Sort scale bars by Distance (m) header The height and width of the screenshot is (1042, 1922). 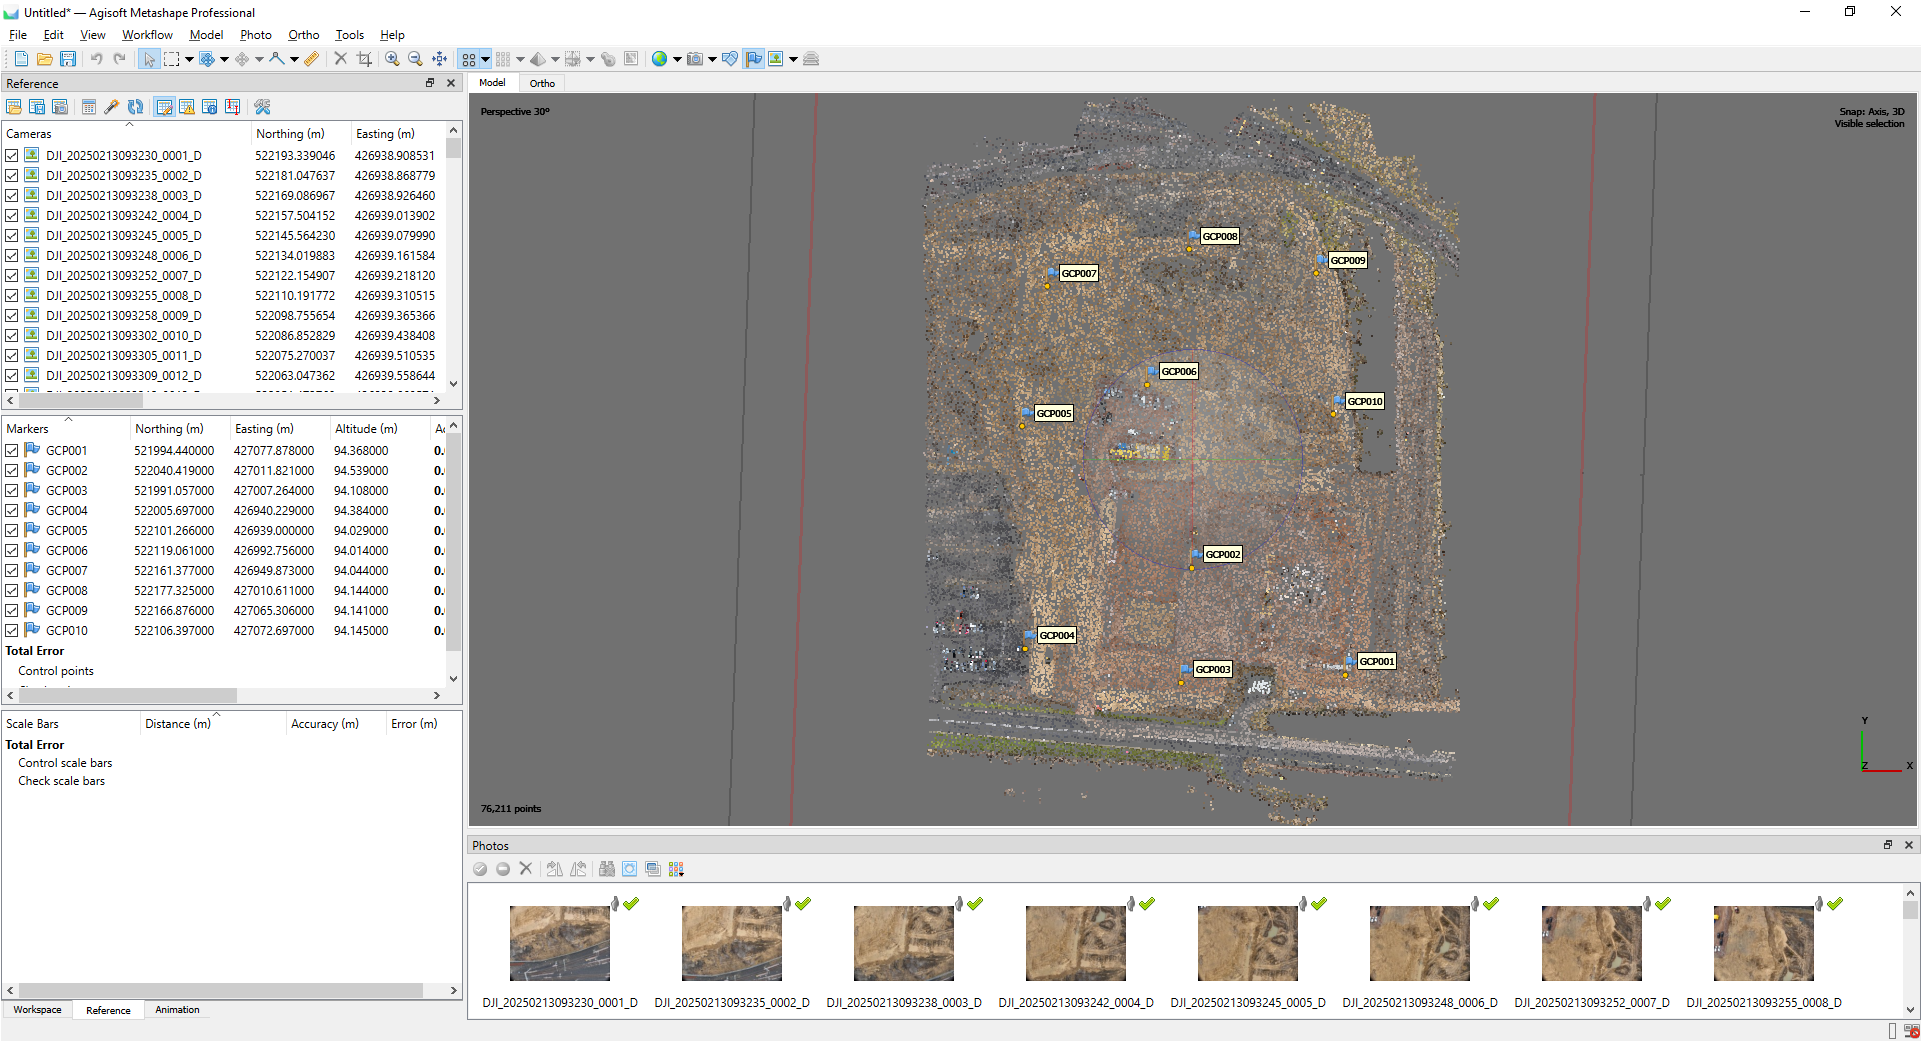[212, 724]
